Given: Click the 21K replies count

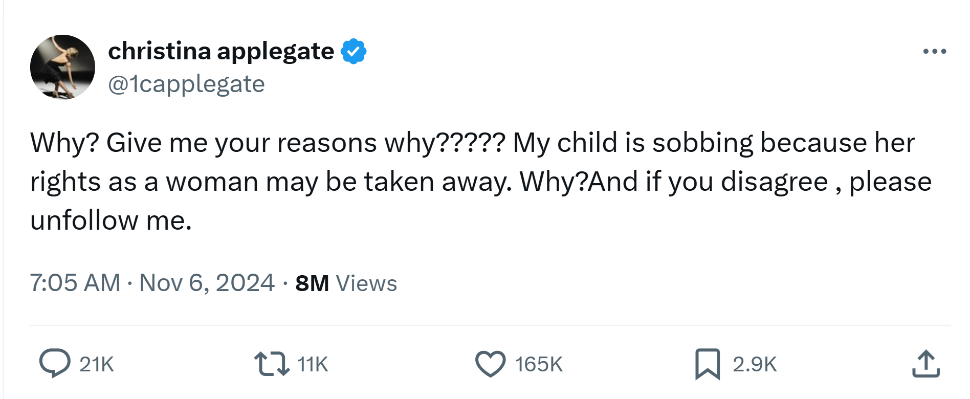Looking at the screenshot, I should 97,364.
